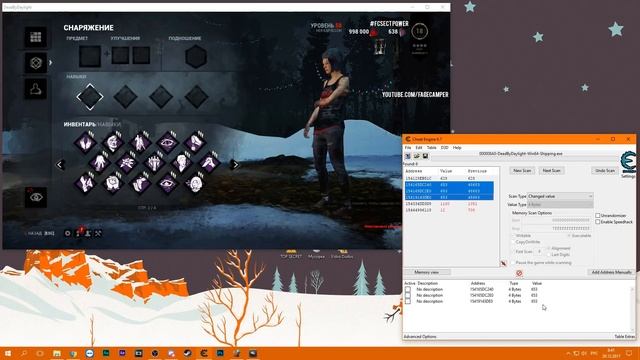Open Table menu in Cheat Engine
The image size is (640, 360).
coord(431,148)
